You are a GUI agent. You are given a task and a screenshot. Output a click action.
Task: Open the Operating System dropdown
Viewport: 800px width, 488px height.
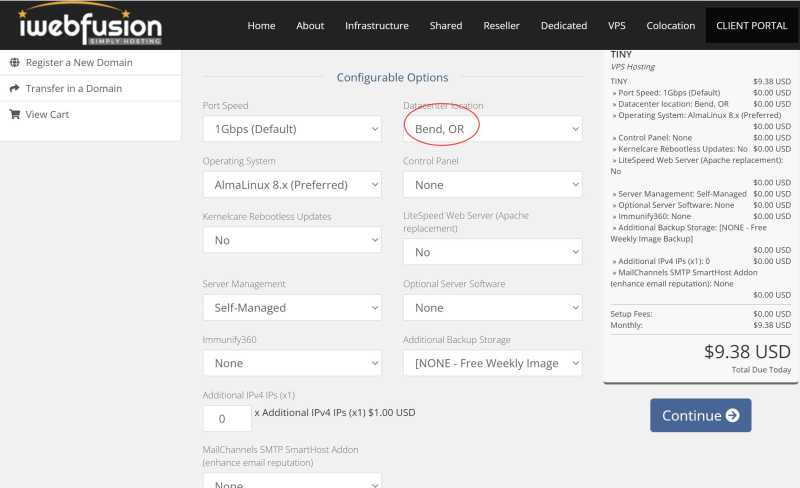point(292,185)
